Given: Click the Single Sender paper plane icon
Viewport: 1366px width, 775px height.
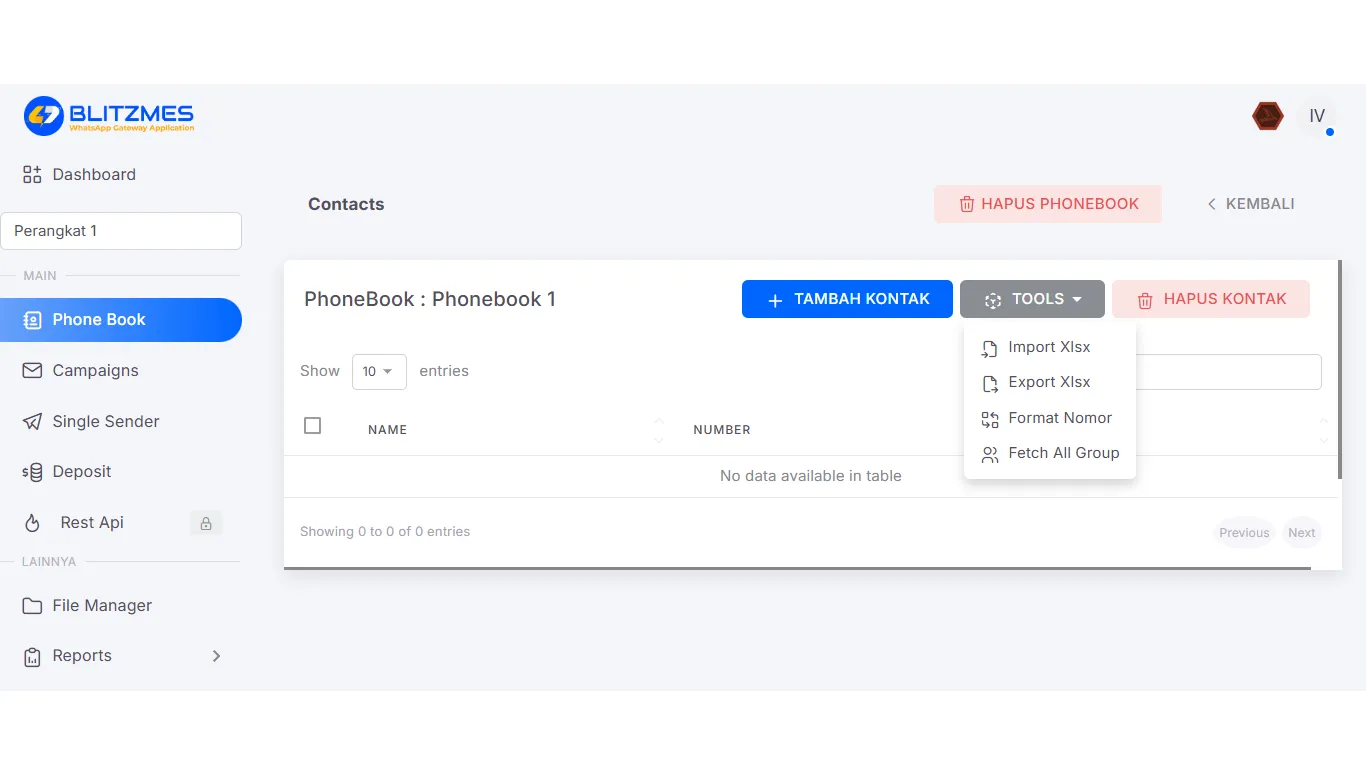Looking at the screenshot, I should pyautogui.click(x=32, y=422).
